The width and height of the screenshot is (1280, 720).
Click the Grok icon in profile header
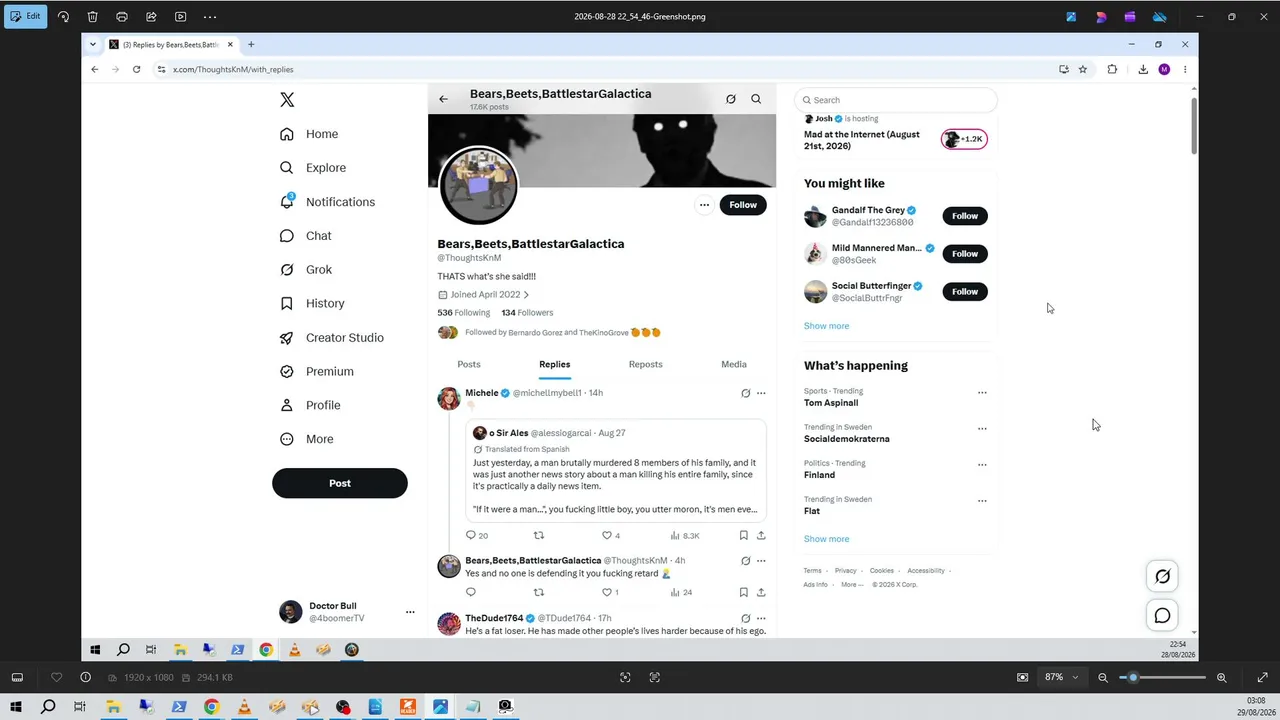click(x=731, y=99)
